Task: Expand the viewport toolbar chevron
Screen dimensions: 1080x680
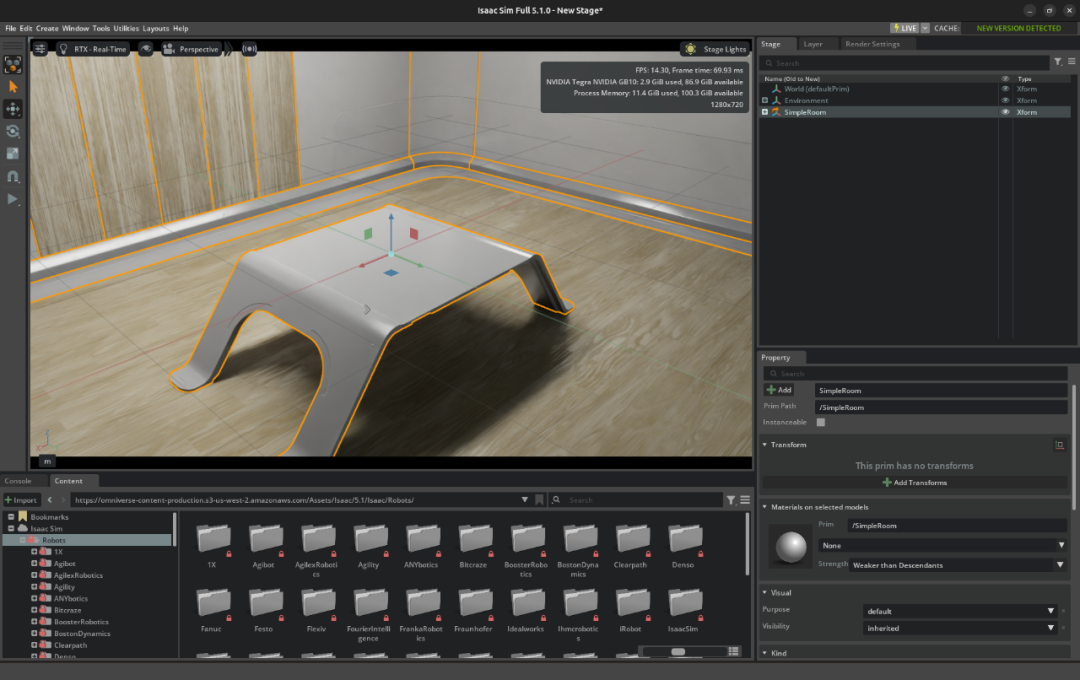Action: point(229,49)
